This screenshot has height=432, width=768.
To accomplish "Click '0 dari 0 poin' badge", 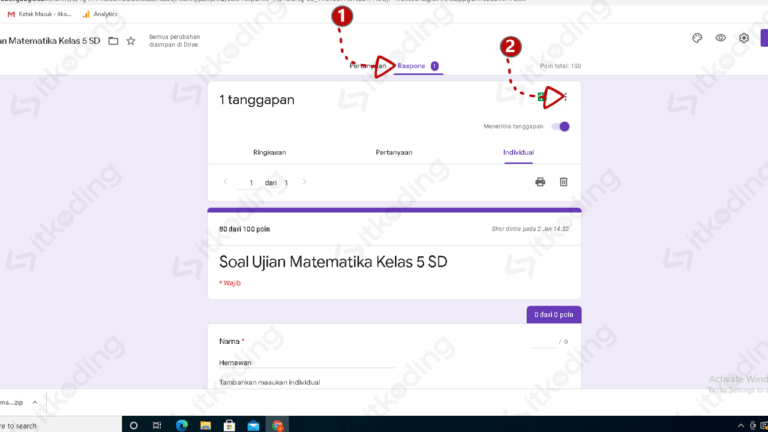I will [x=554, y=315].
